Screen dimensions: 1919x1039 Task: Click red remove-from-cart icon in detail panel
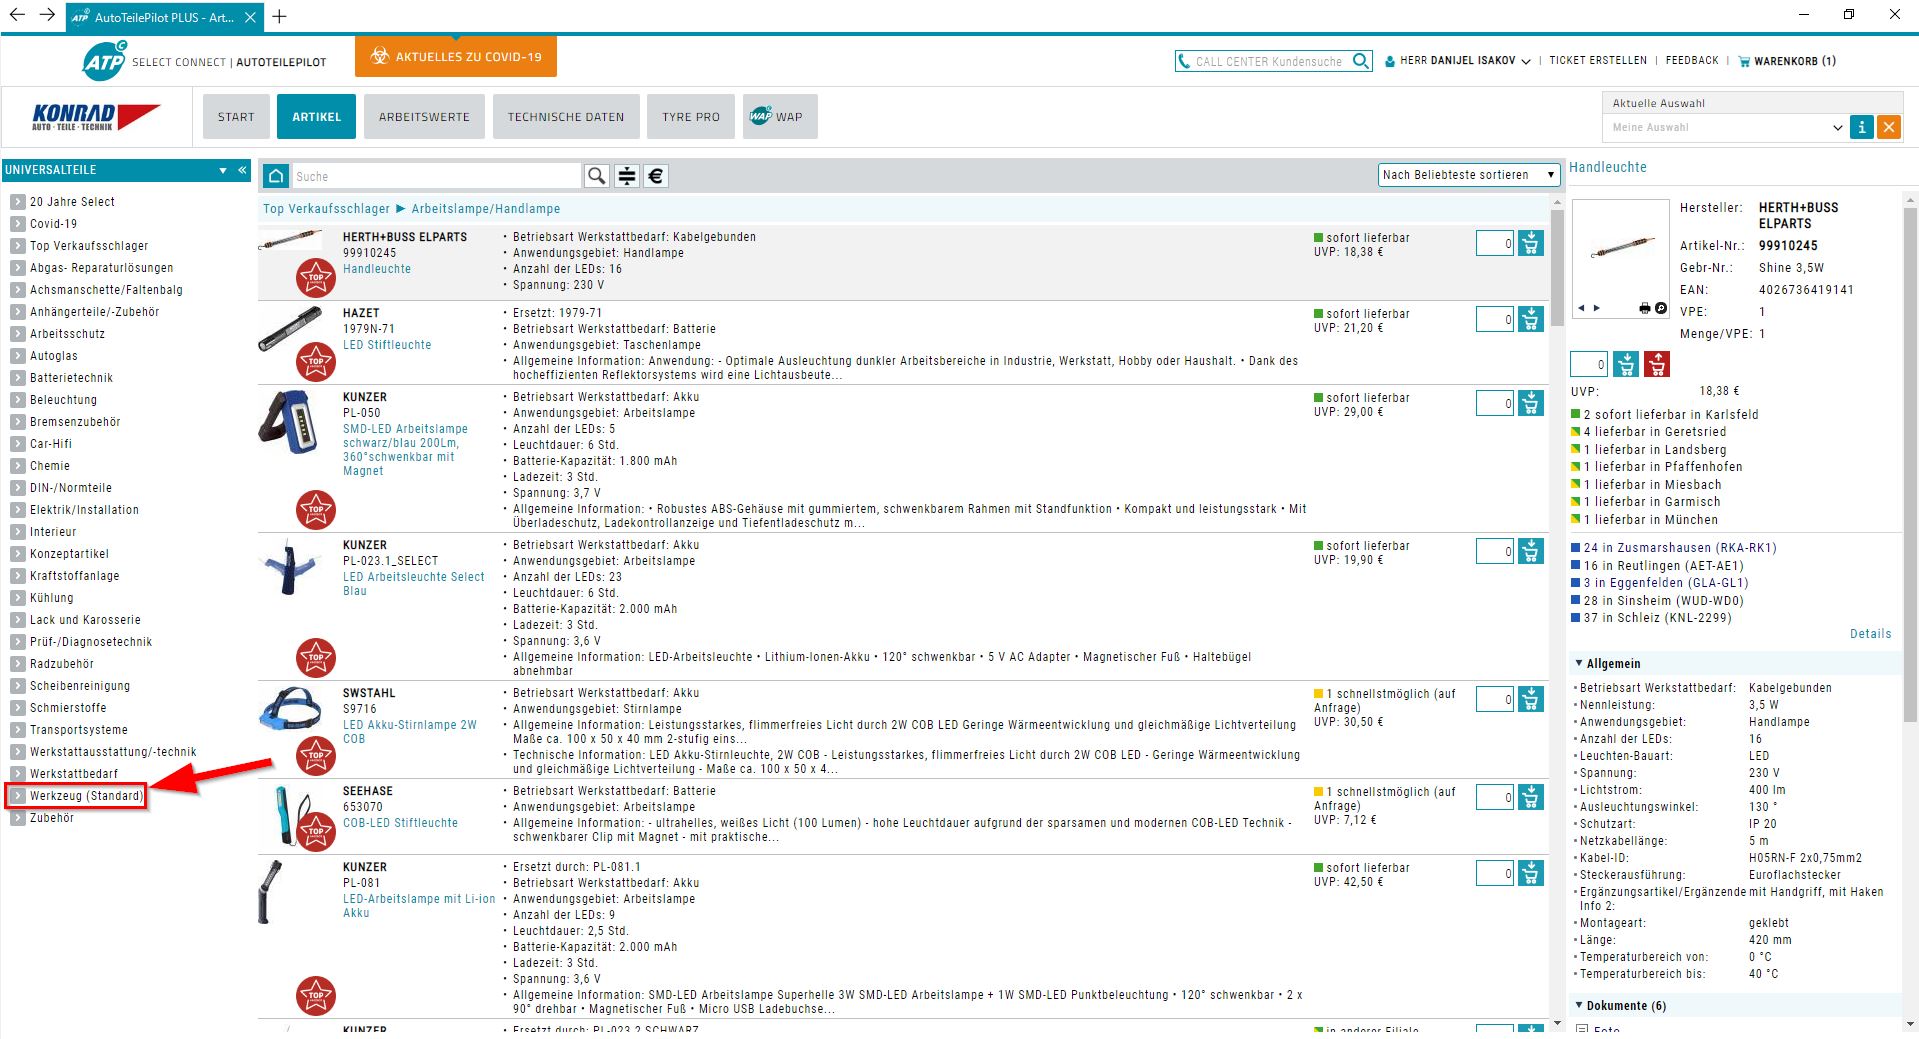[x=1657, y=364]
